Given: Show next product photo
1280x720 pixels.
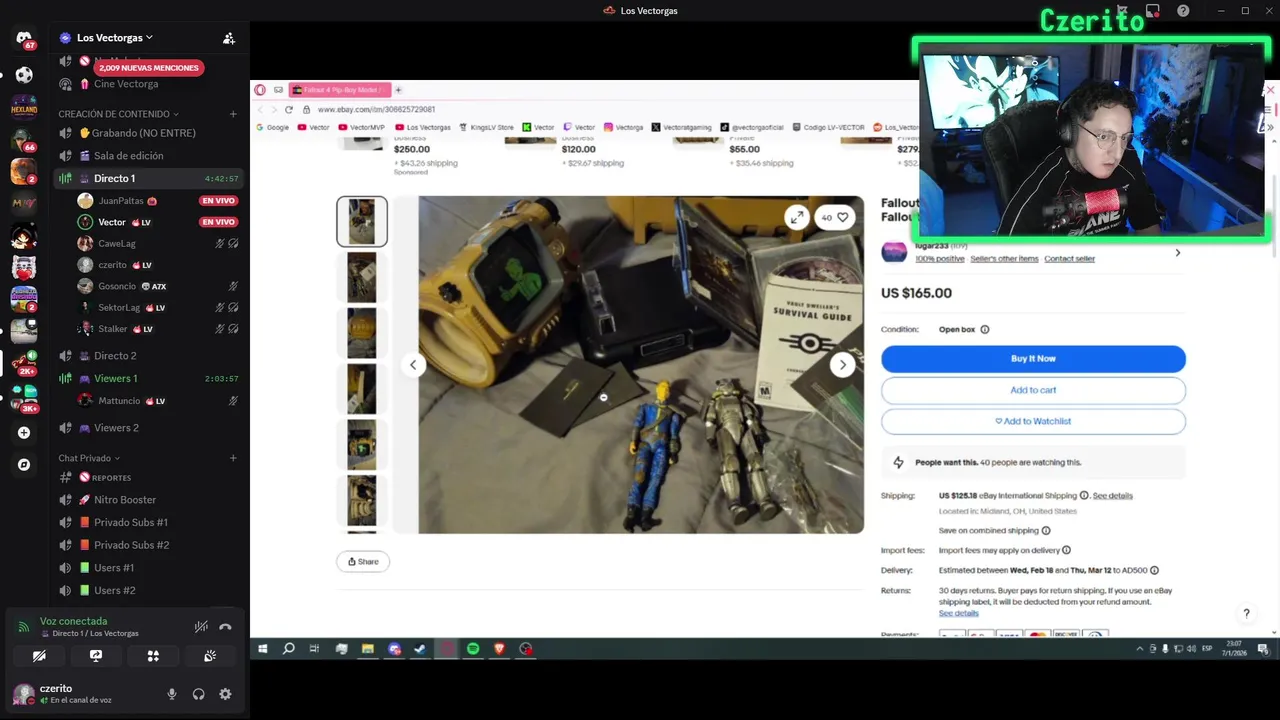Looking at the screenshot, I should coord(843,365).
